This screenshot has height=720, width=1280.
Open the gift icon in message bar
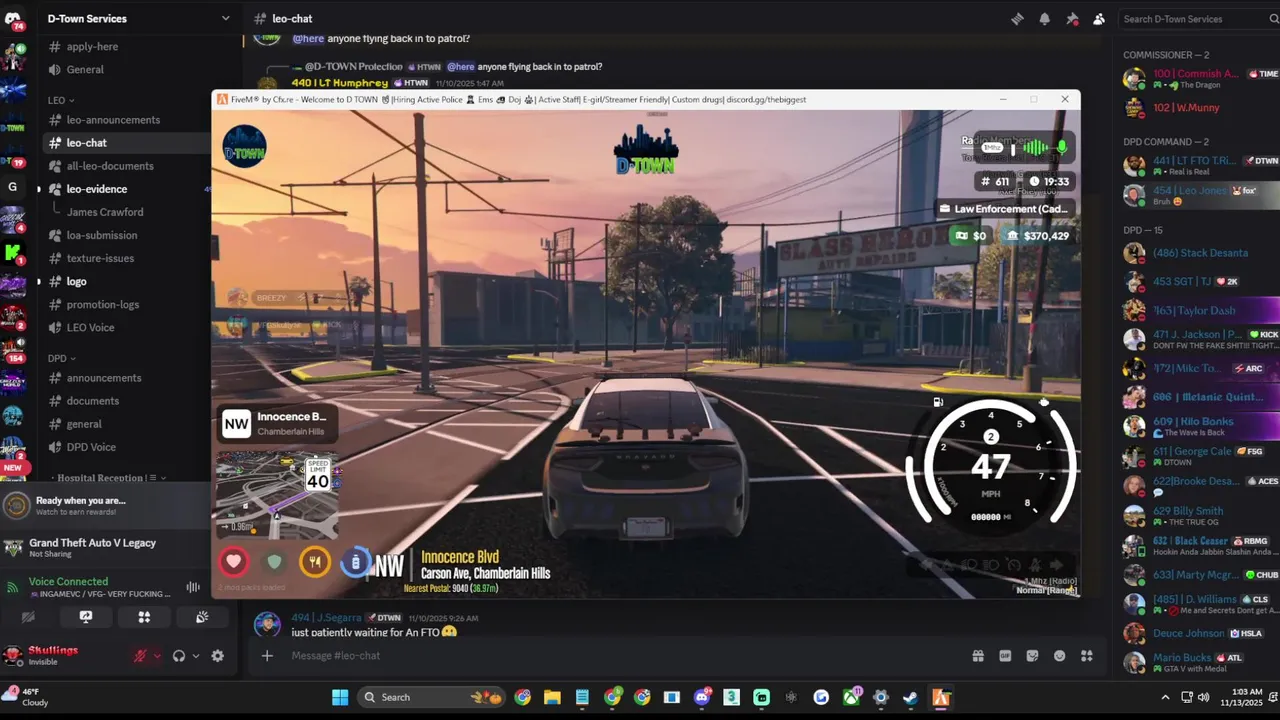(x=978, y=656)
